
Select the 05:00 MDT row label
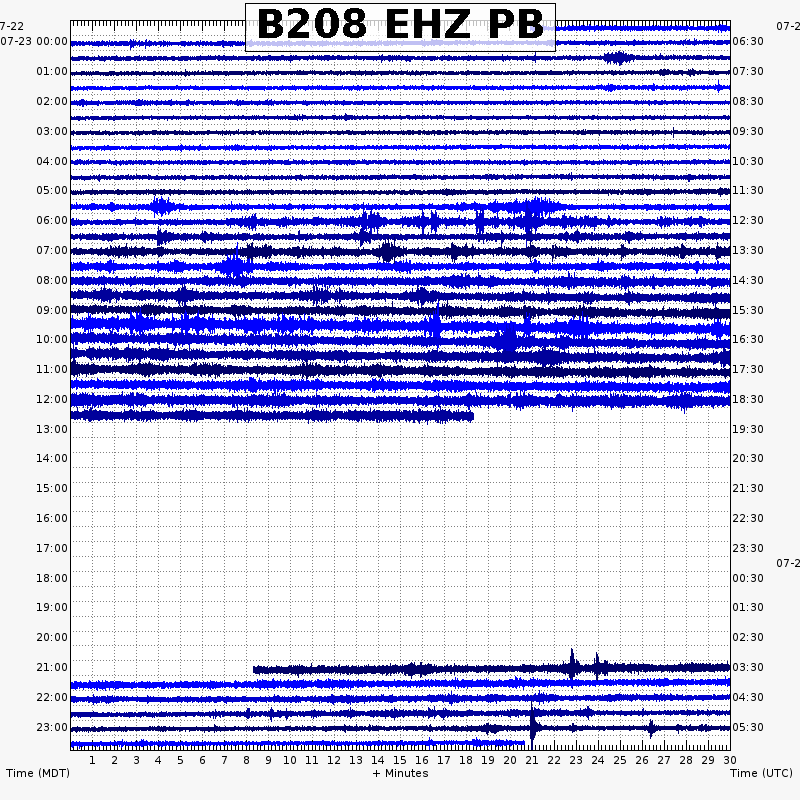(52, 190)
